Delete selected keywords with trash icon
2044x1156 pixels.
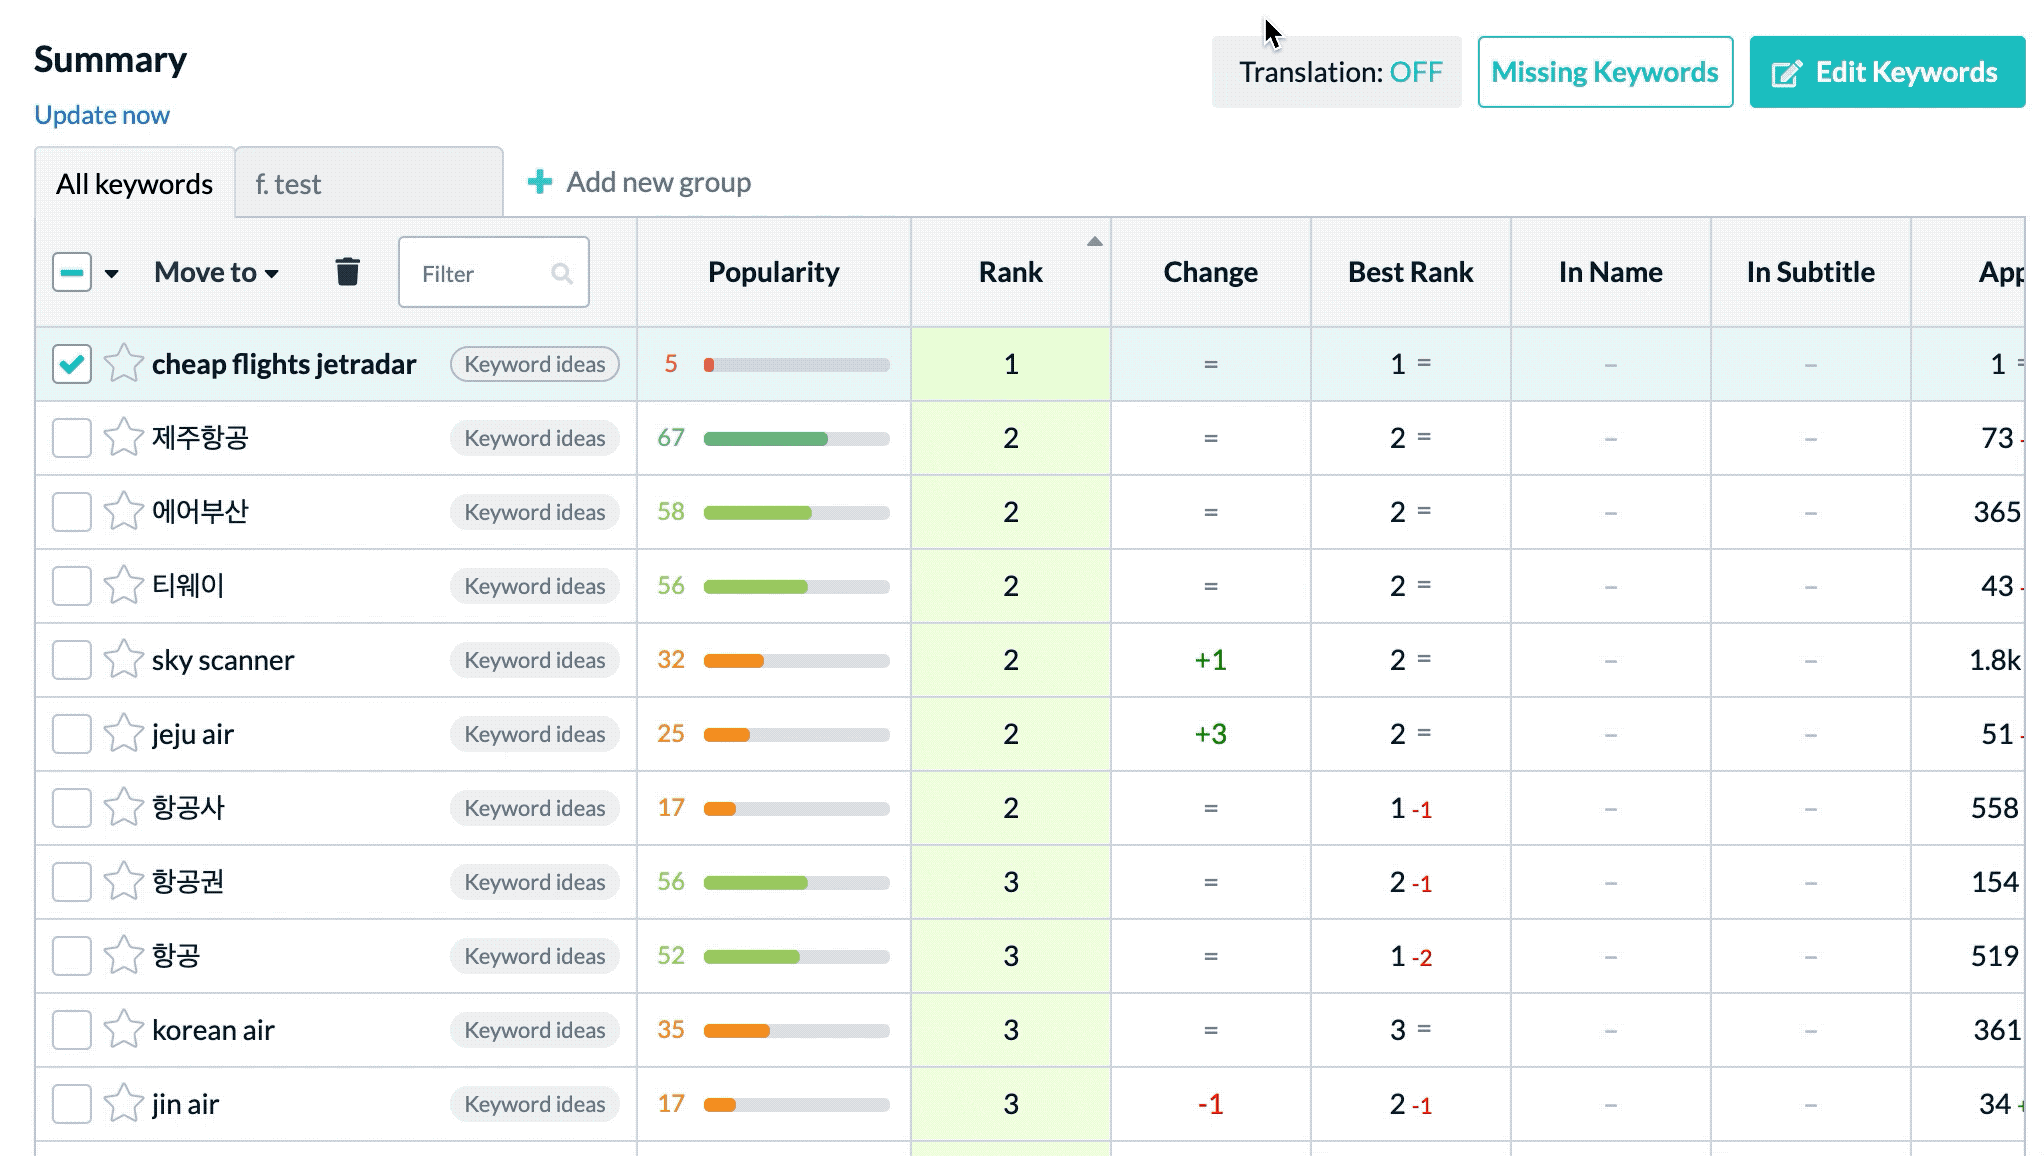click(347, 272)
